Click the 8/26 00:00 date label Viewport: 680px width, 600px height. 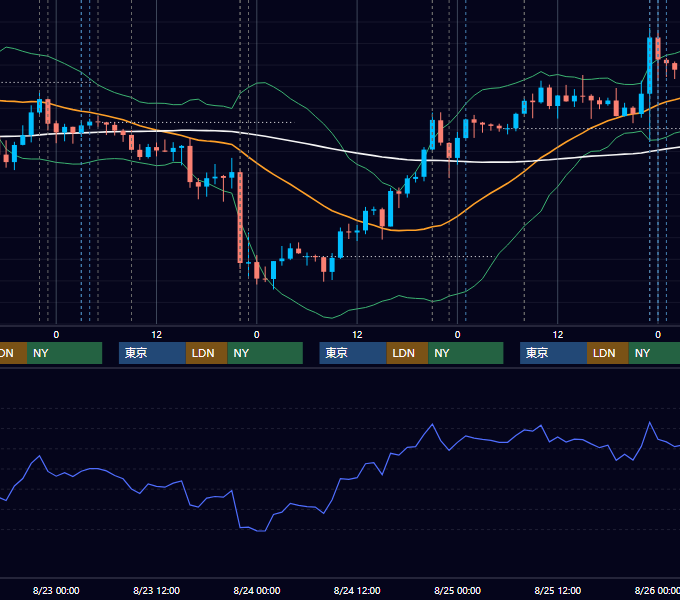point(657,590)
